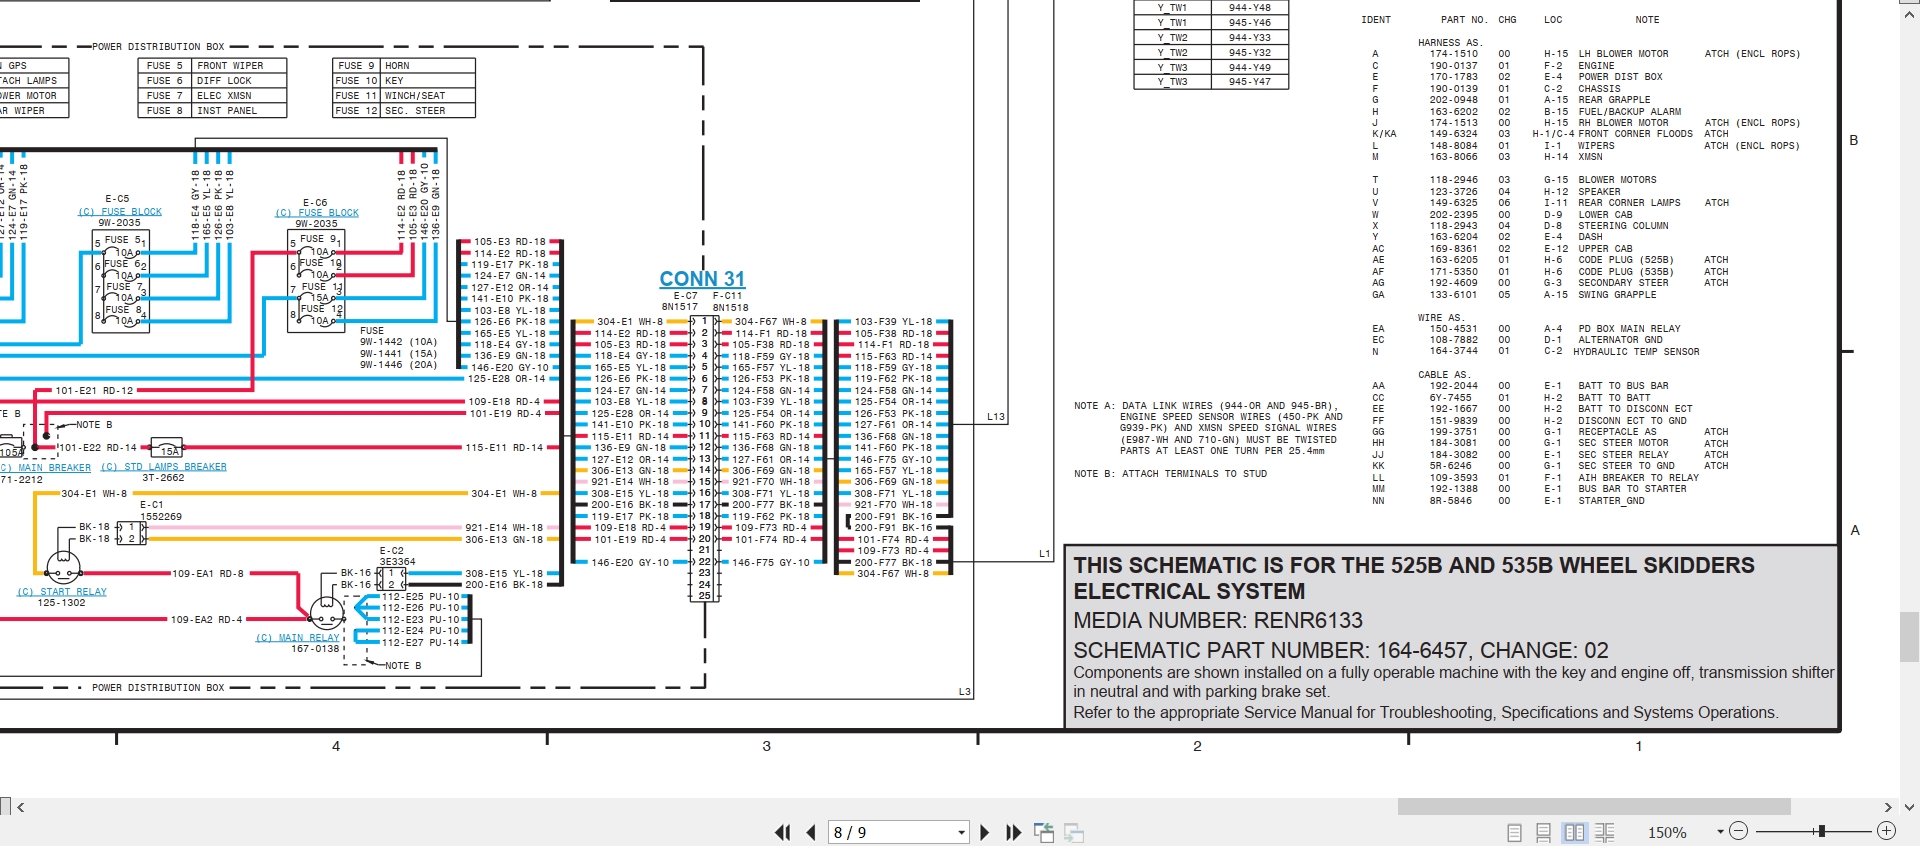Click the vertical scrollbar down arrow
The height and width of the screenshot is (846, 1920).
point(1910,807)
